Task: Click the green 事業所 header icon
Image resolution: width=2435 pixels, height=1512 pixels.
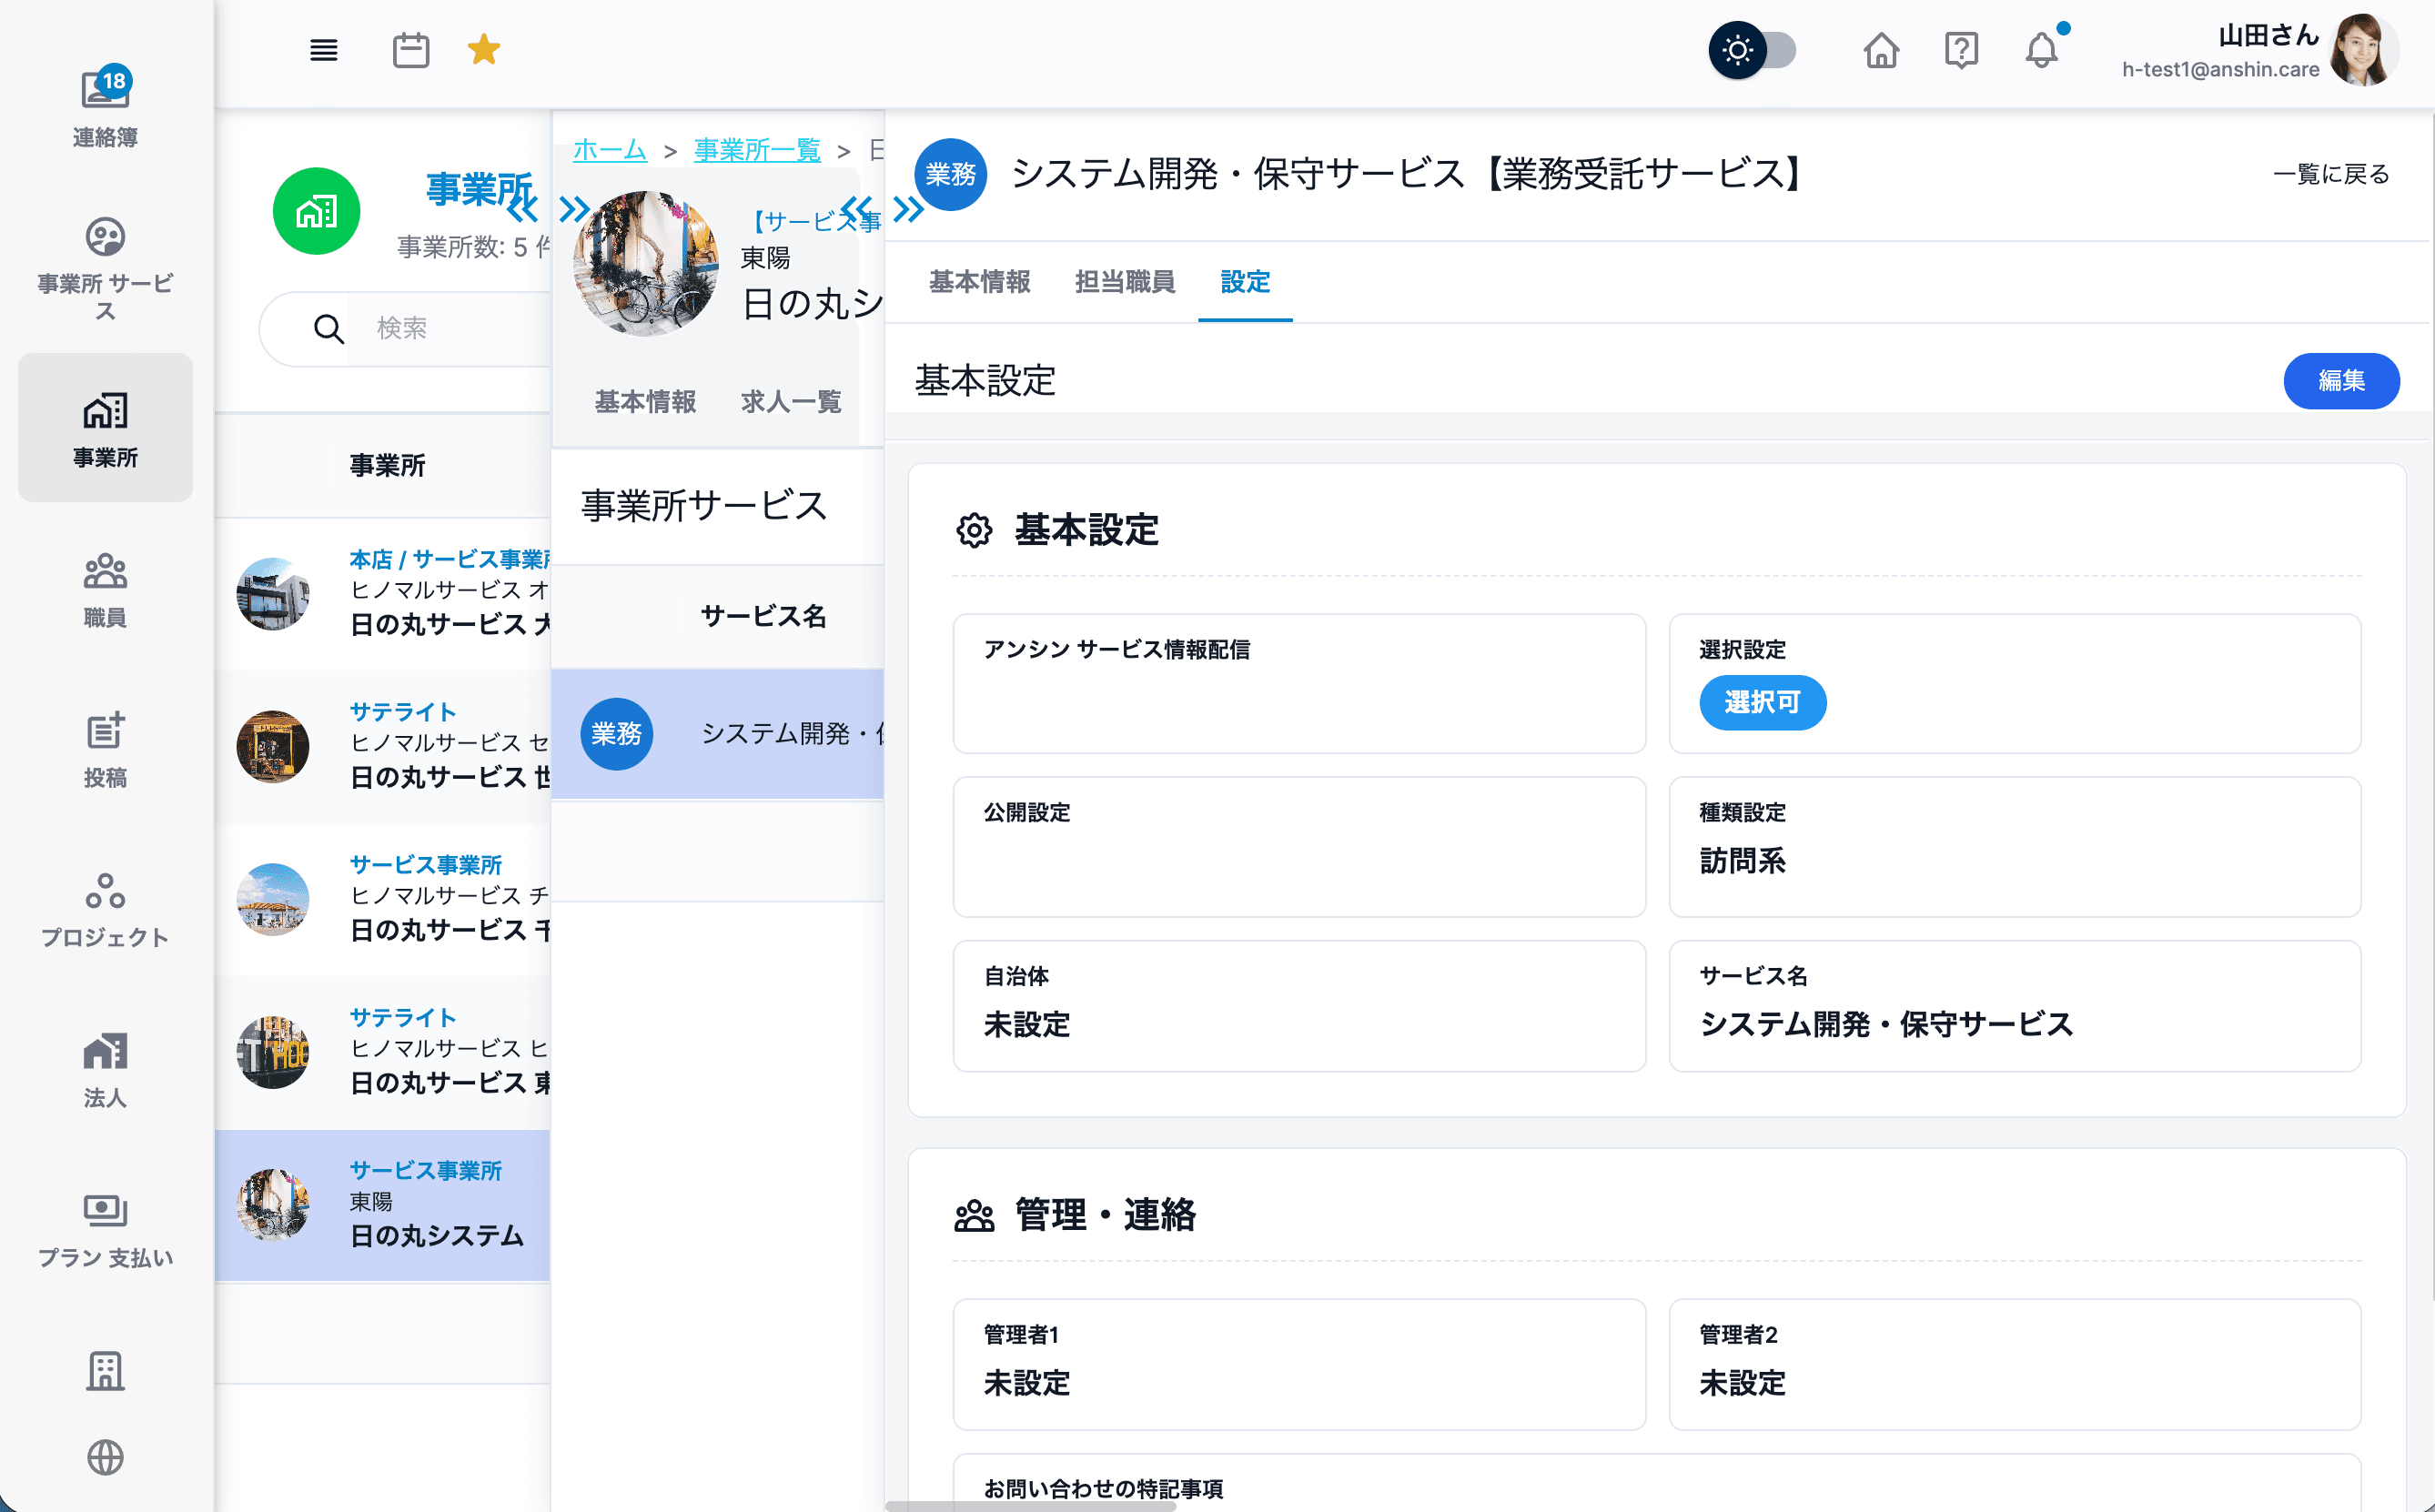Action: click(x=316, y=211)
